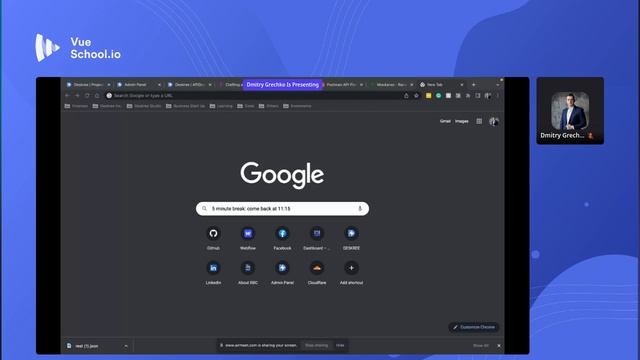Viewport: 640px width, 360px height.
Task: Click Stop sharing in the sharing bar
Action: point(316,345)
